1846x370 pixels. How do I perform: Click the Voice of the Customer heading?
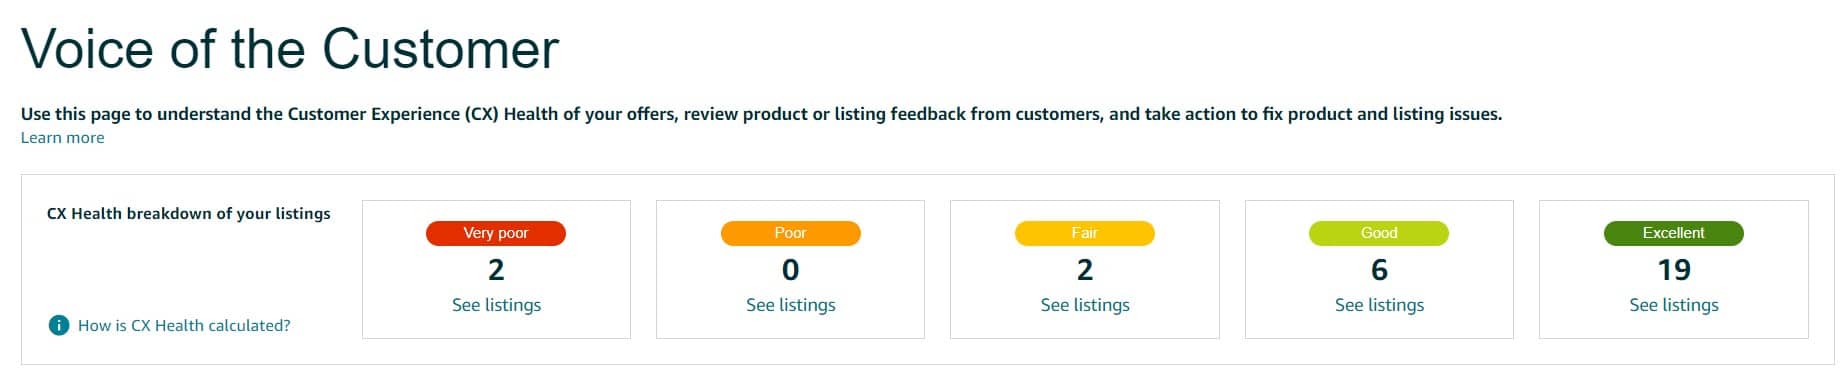[x=290, y=48]
